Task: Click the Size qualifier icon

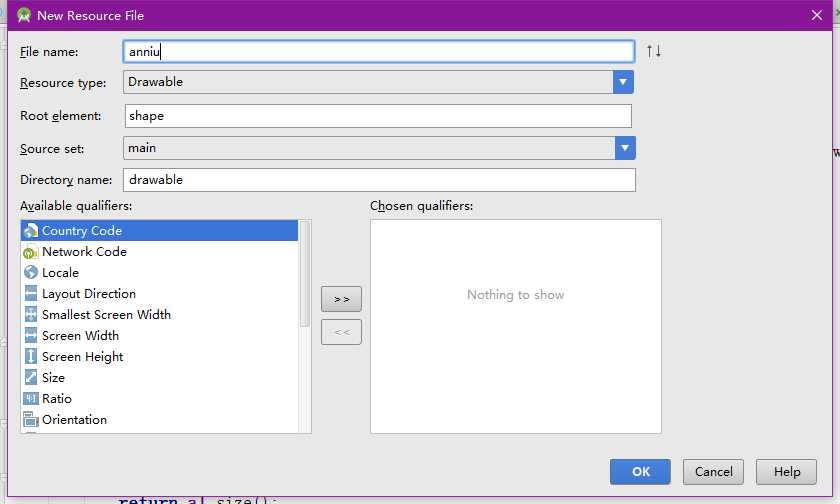Action: pos(31,378)
